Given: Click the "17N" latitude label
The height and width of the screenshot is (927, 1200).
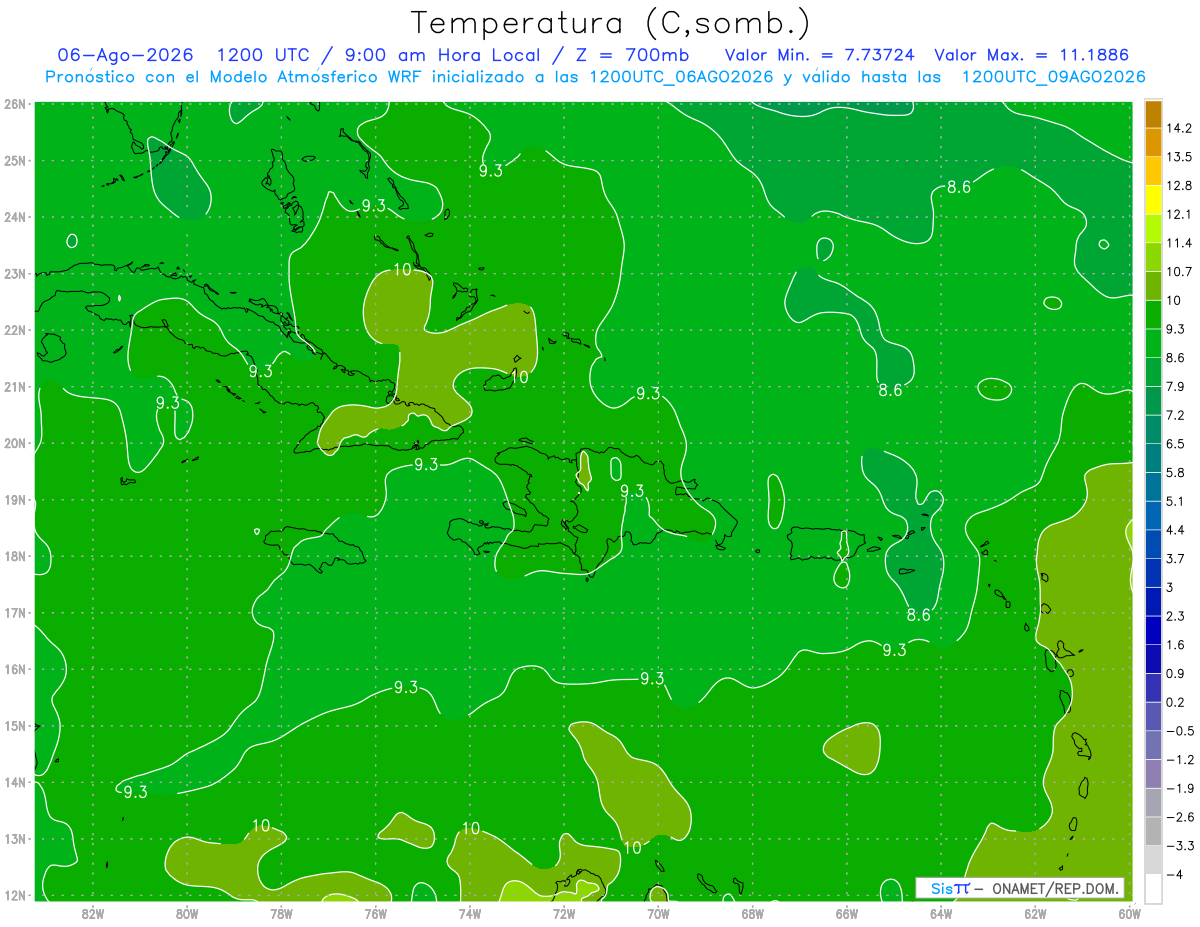Looking at the screenshot, I should [x=15, y=612].
